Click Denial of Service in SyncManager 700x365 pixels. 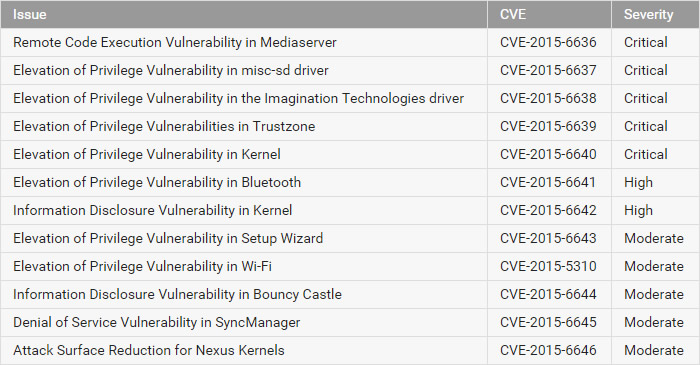(157, 322)
